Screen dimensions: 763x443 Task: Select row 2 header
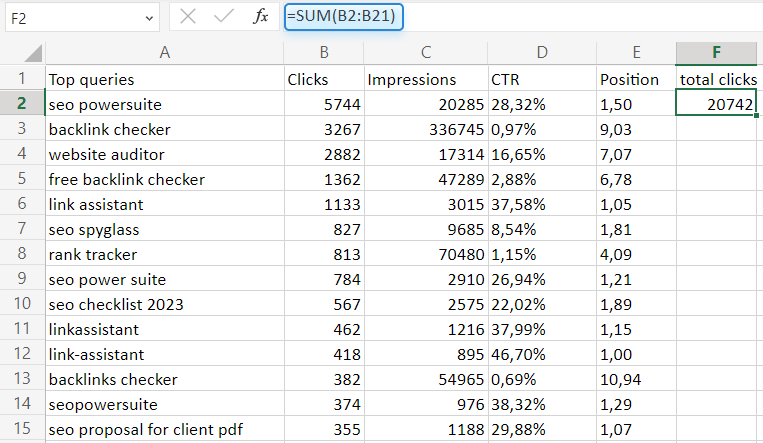coord(22,103)
